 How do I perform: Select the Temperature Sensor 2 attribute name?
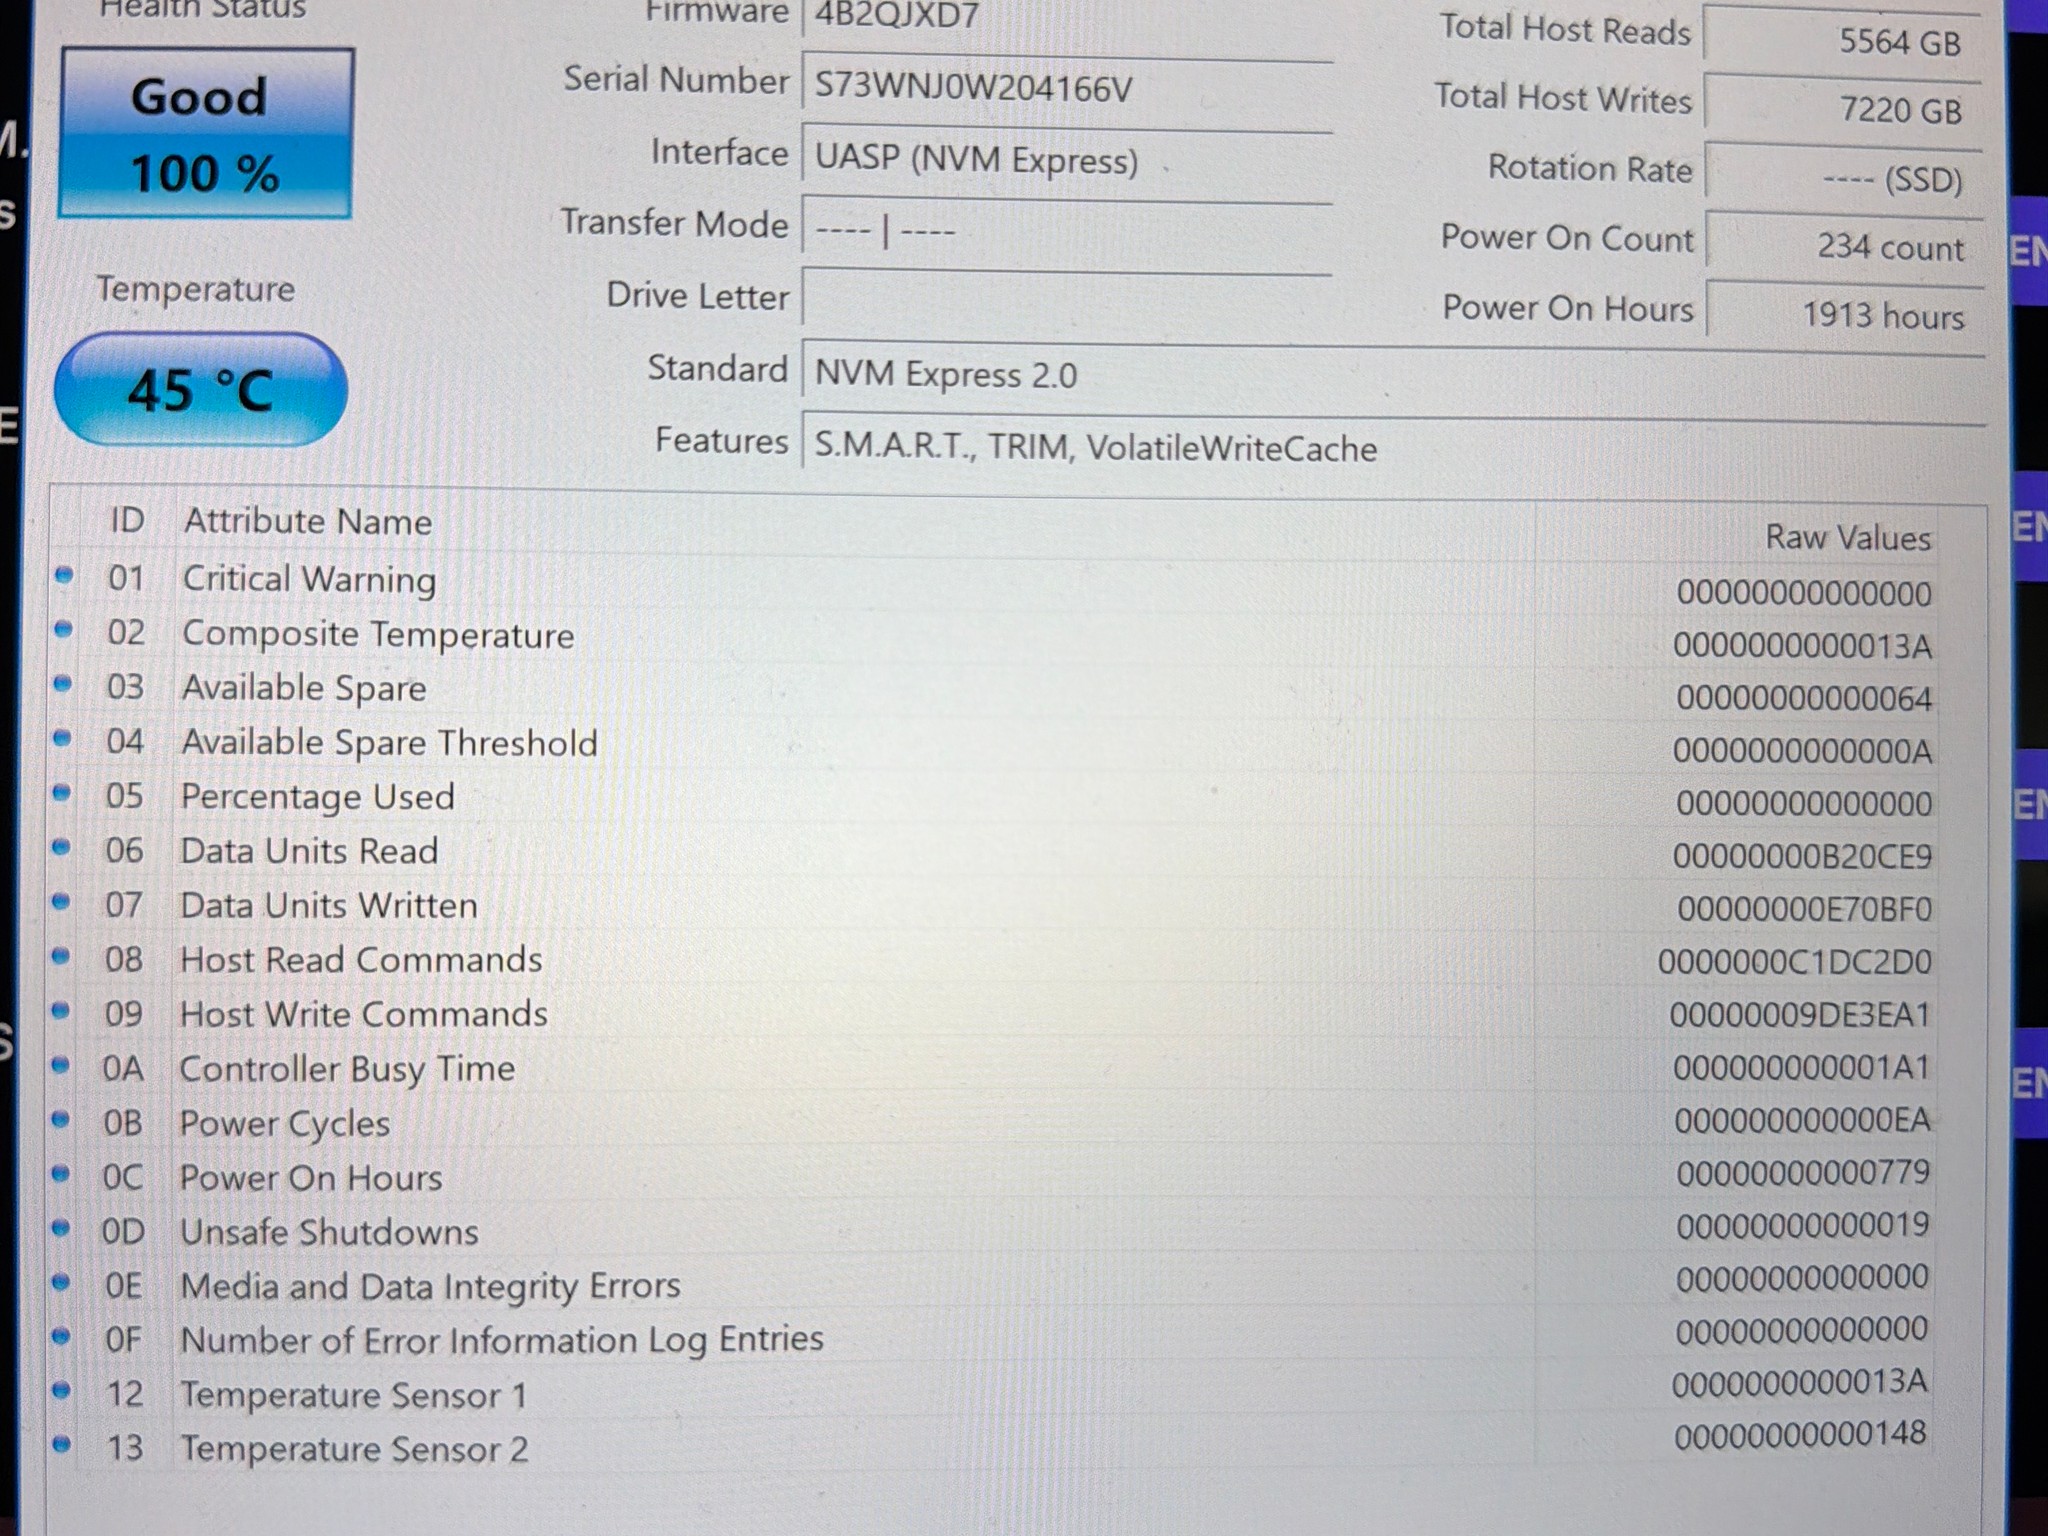354,1449
